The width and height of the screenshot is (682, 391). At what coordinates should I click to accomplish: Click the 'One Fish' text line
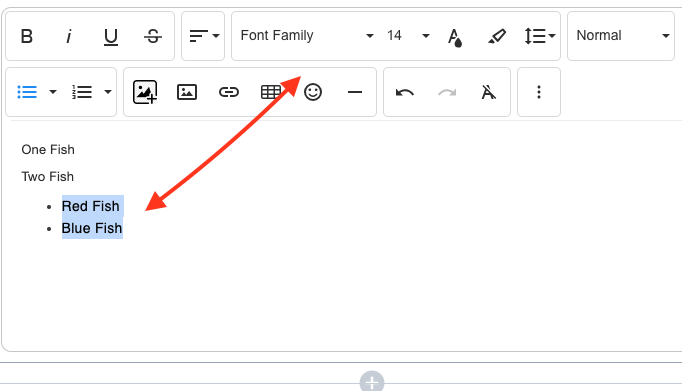[48, 150]
